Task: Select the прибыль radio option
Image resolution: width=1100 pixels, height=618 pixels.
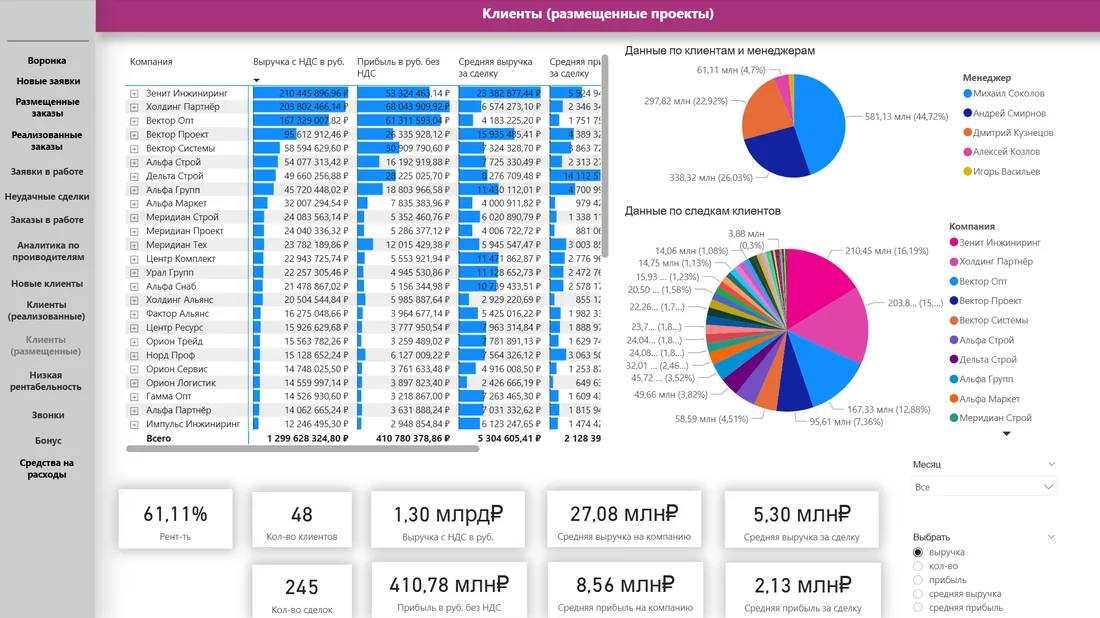Action: (918, 580)
